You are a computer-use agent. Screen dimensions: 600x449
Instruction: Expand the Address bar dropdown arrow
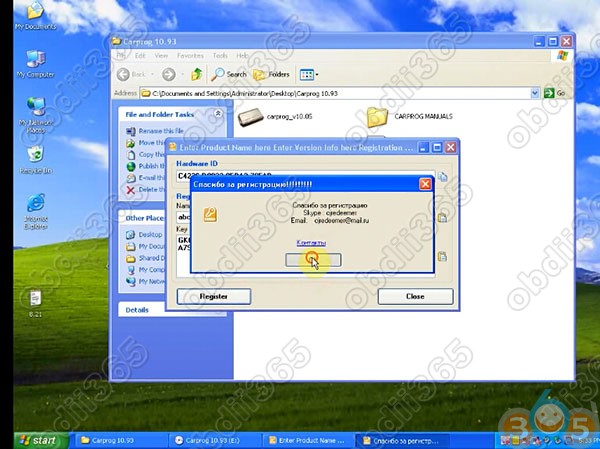click(x=535, y=93)
